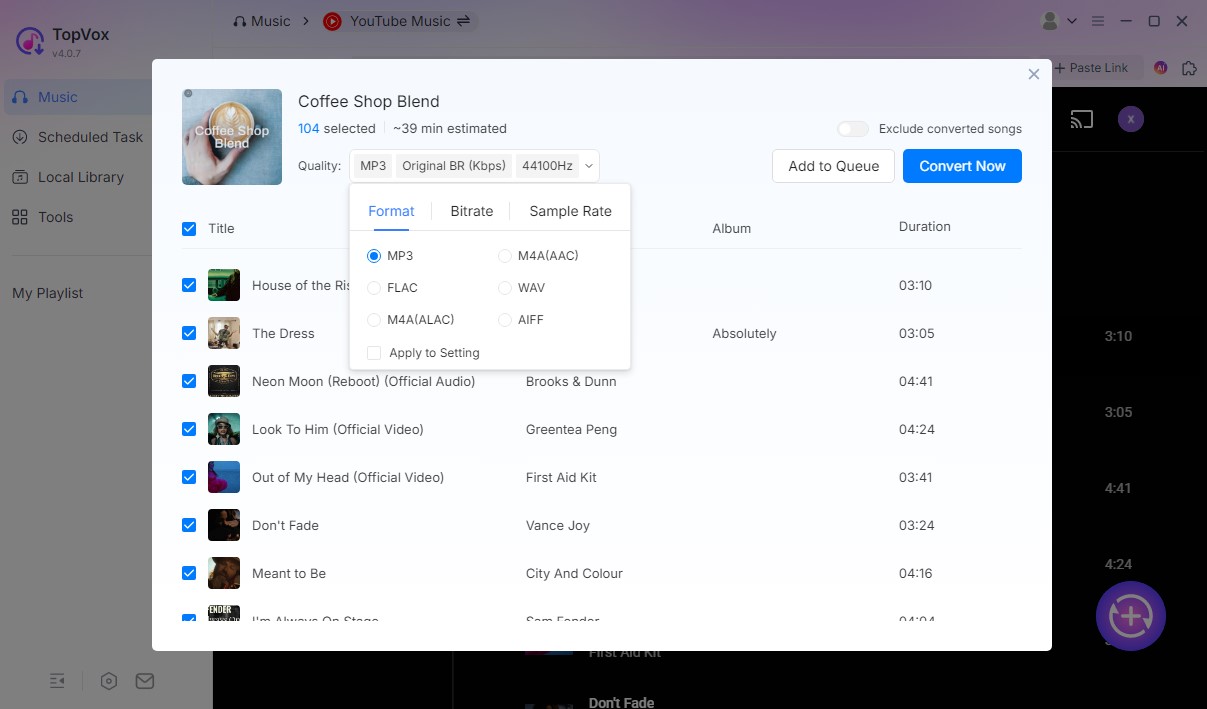Open settings via the gear icon
This screenshot has height=709, width=1207.
click(x=108, y=680)
